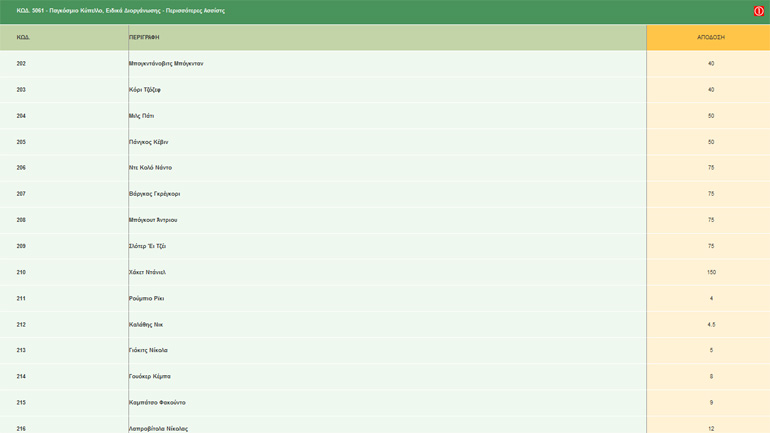Select odds 40 for Μπογκντάνοβιτς Μπόγκνταν

coord(710,64)
